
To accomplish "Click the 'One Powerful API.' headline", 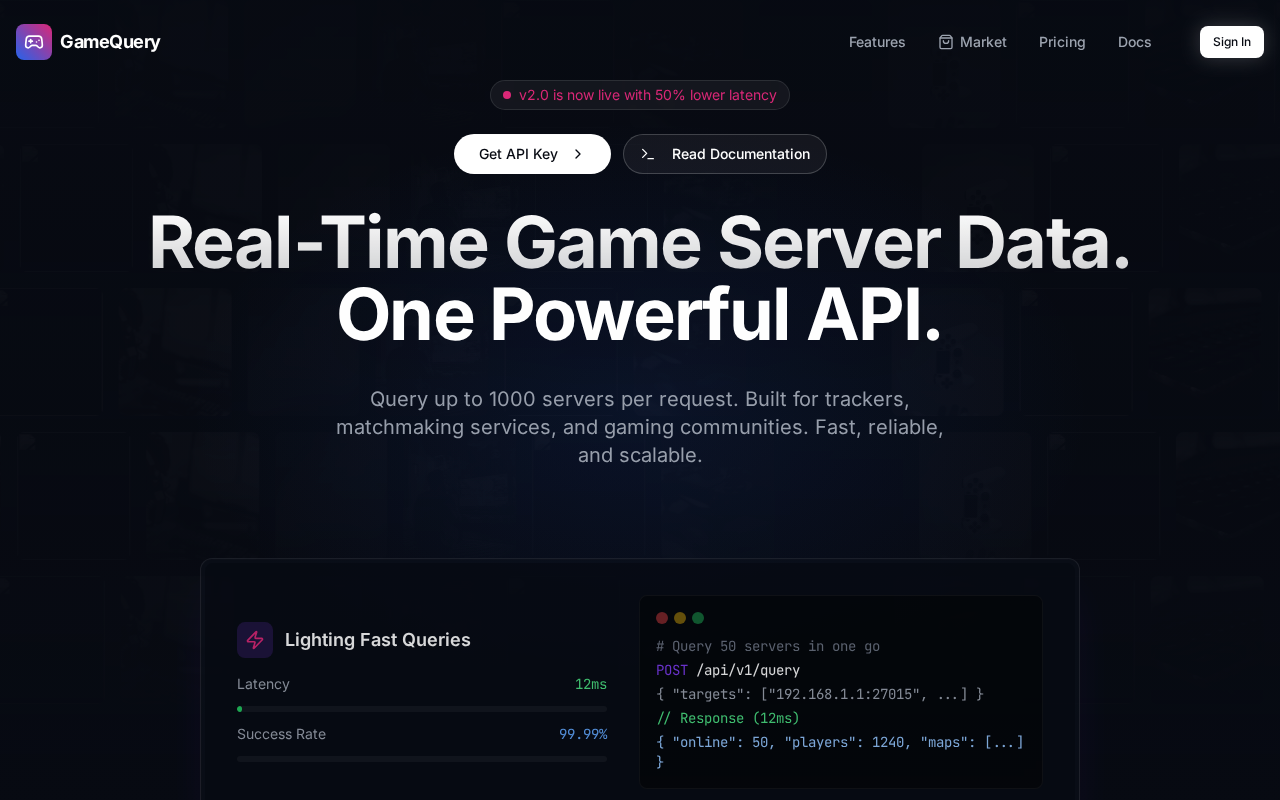I will 640,315.
